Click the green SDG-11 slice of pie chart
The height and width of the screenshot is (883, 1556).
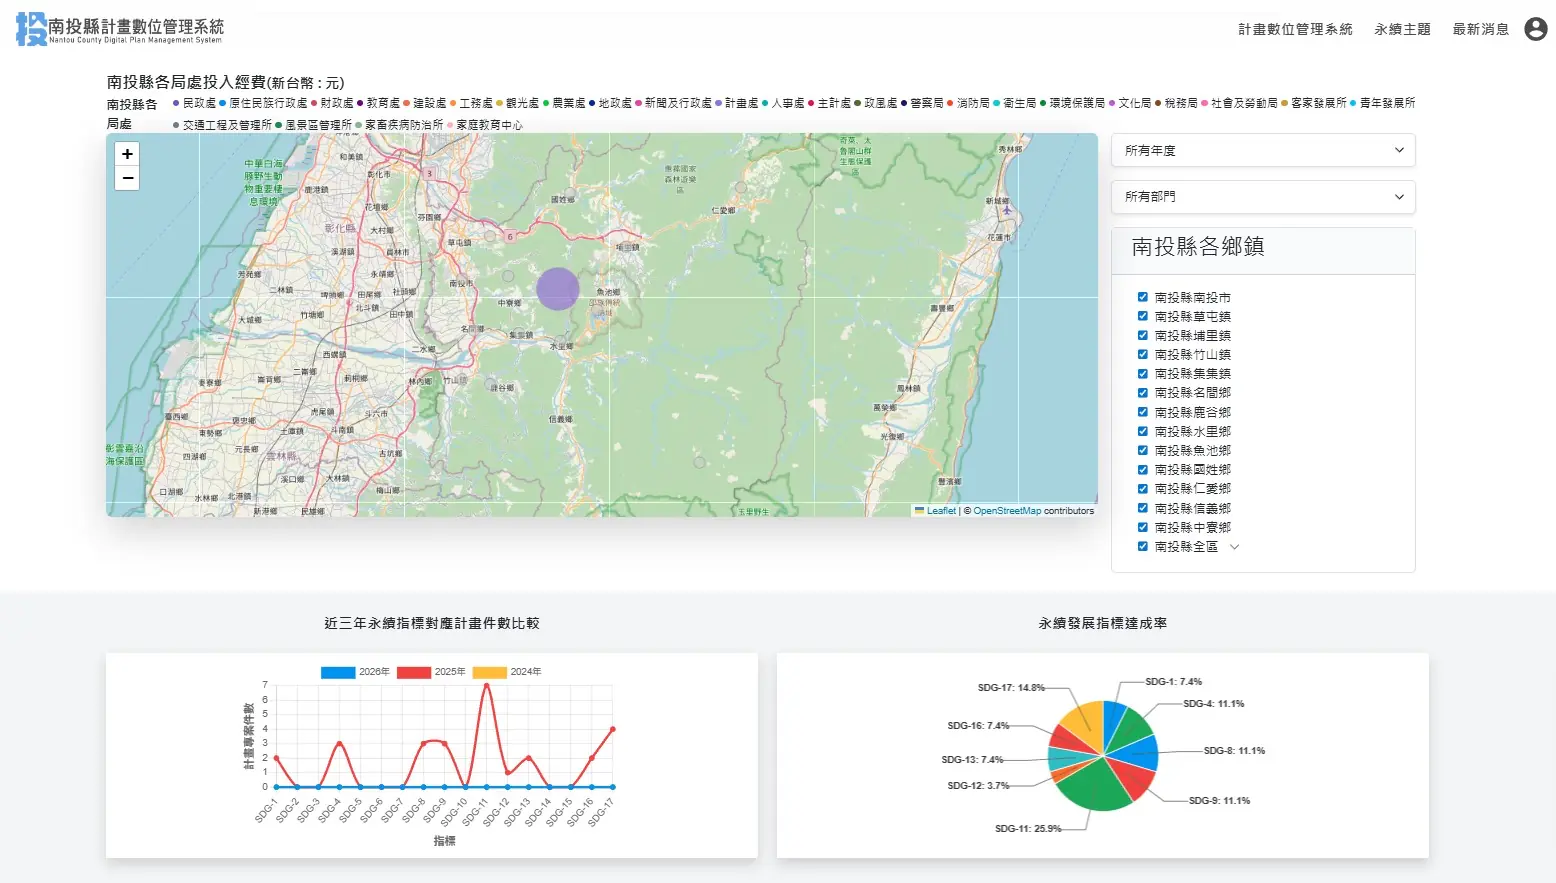pos(1093,786)
